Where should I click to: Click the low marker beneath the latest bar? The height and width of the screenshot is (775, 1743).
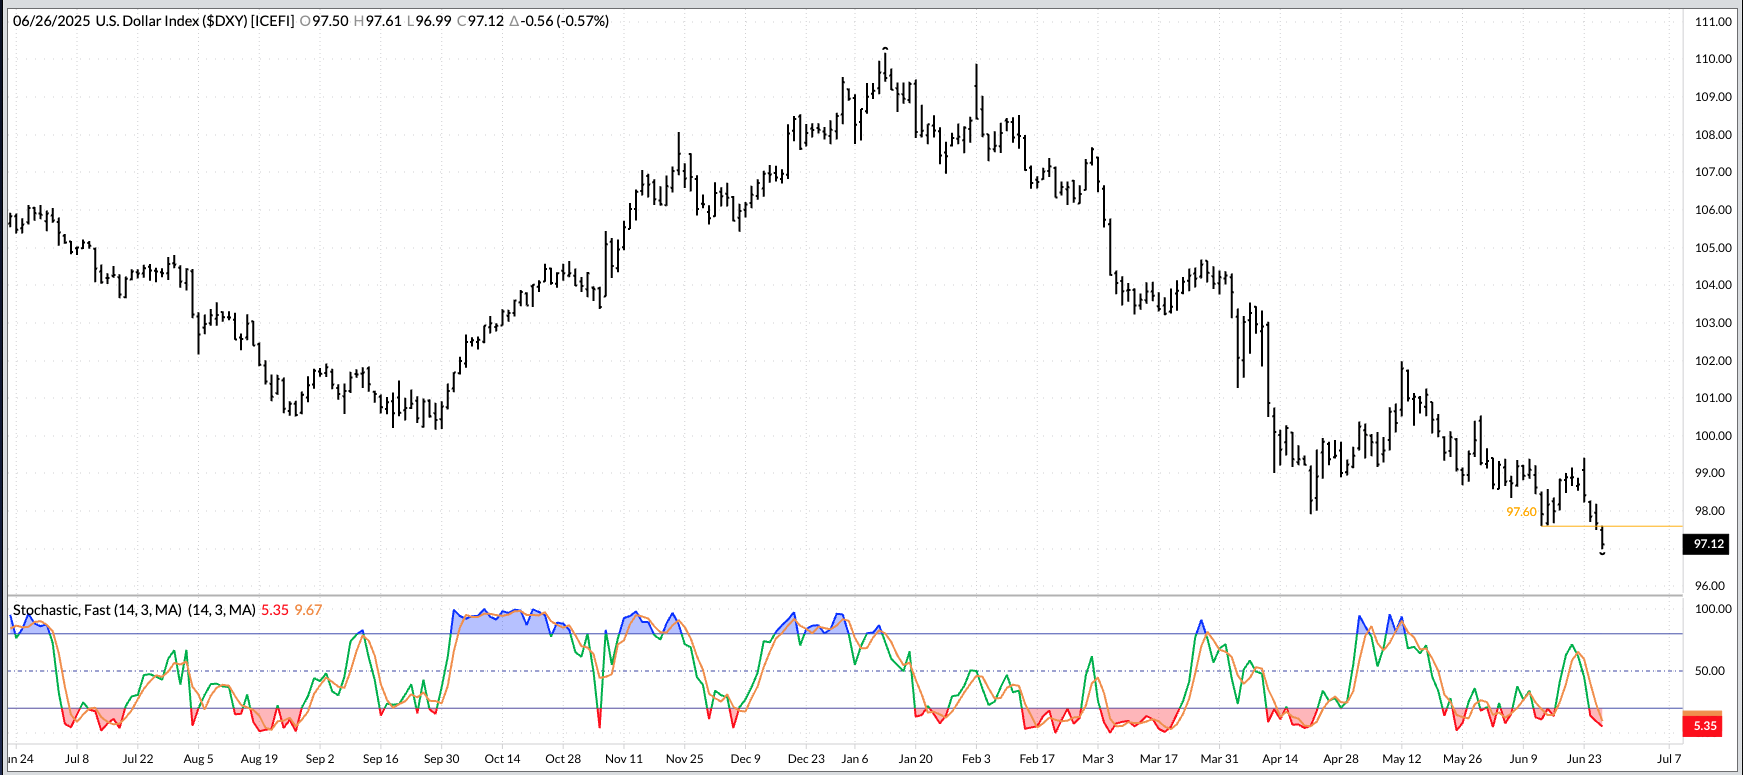[1602, 553]
